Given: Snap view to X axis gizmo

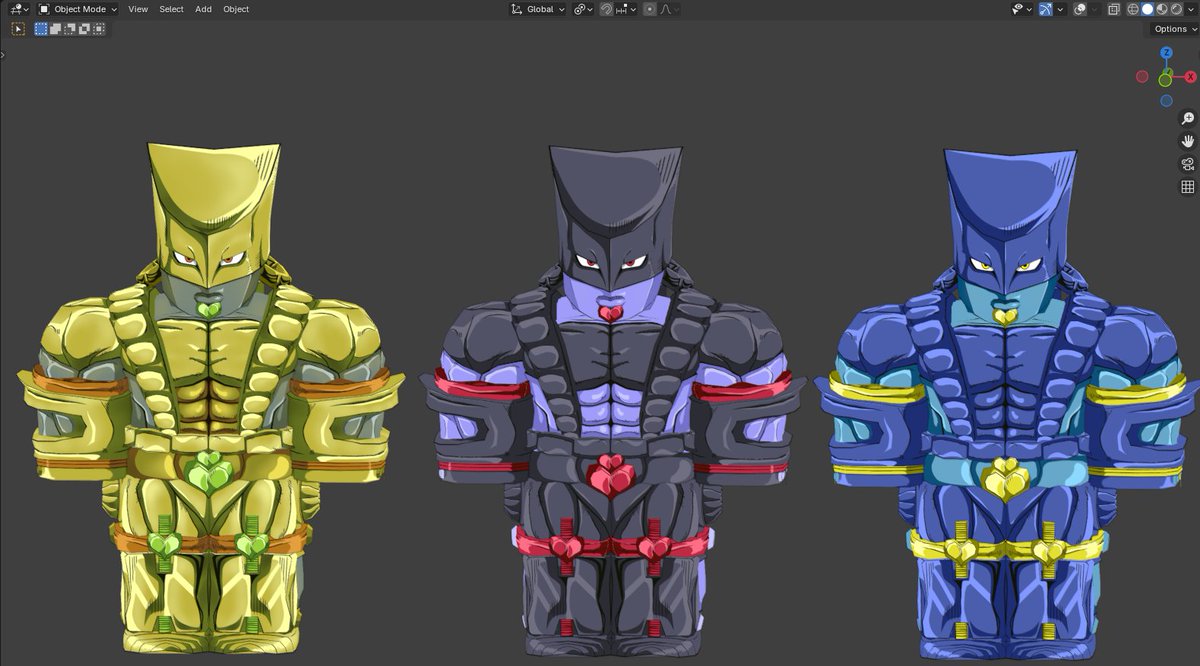Looking at the screenshot, I should (x=1190, y=77).
